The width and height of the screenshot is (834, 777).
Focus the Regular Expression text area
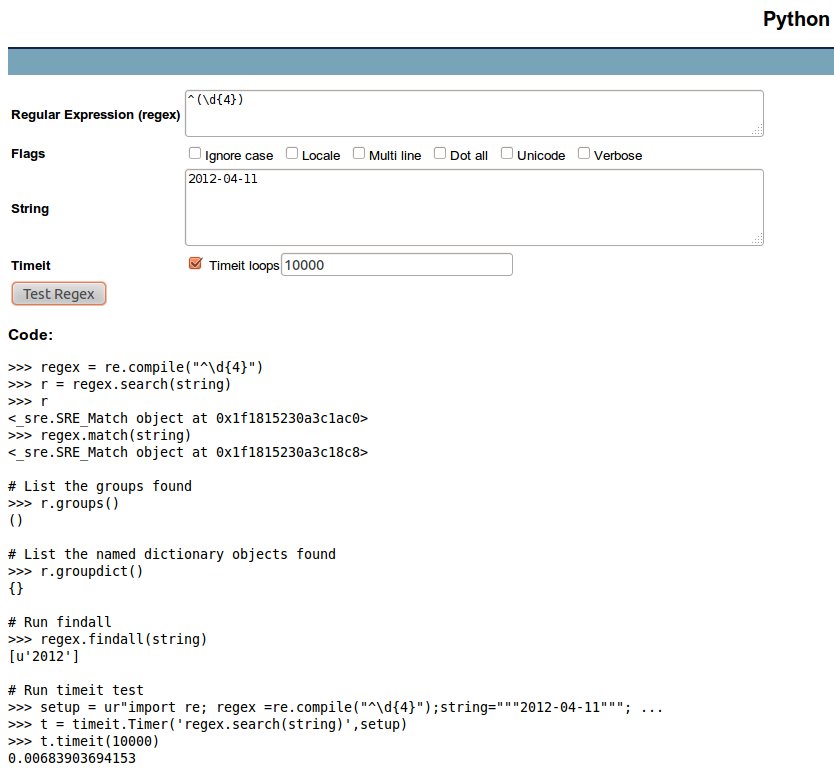click(474, 113)
